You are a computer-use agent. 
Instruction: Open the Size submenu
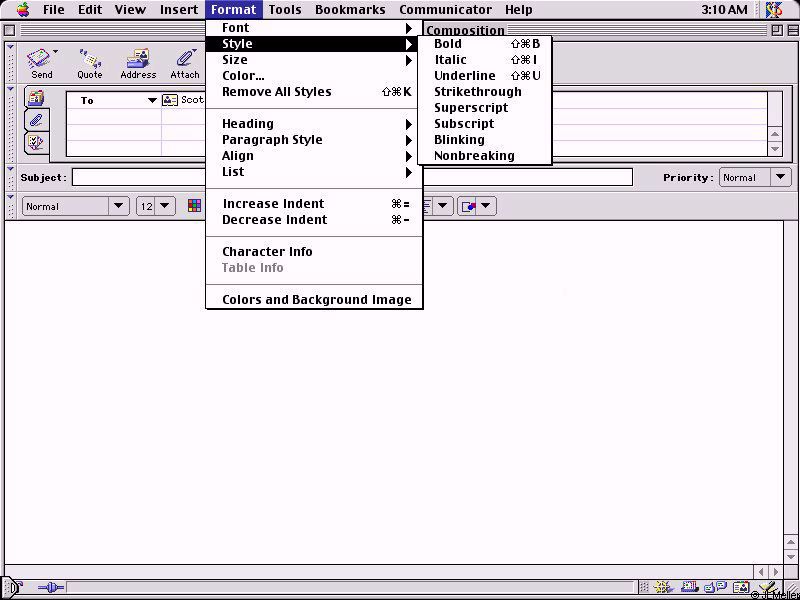(314, 60)
